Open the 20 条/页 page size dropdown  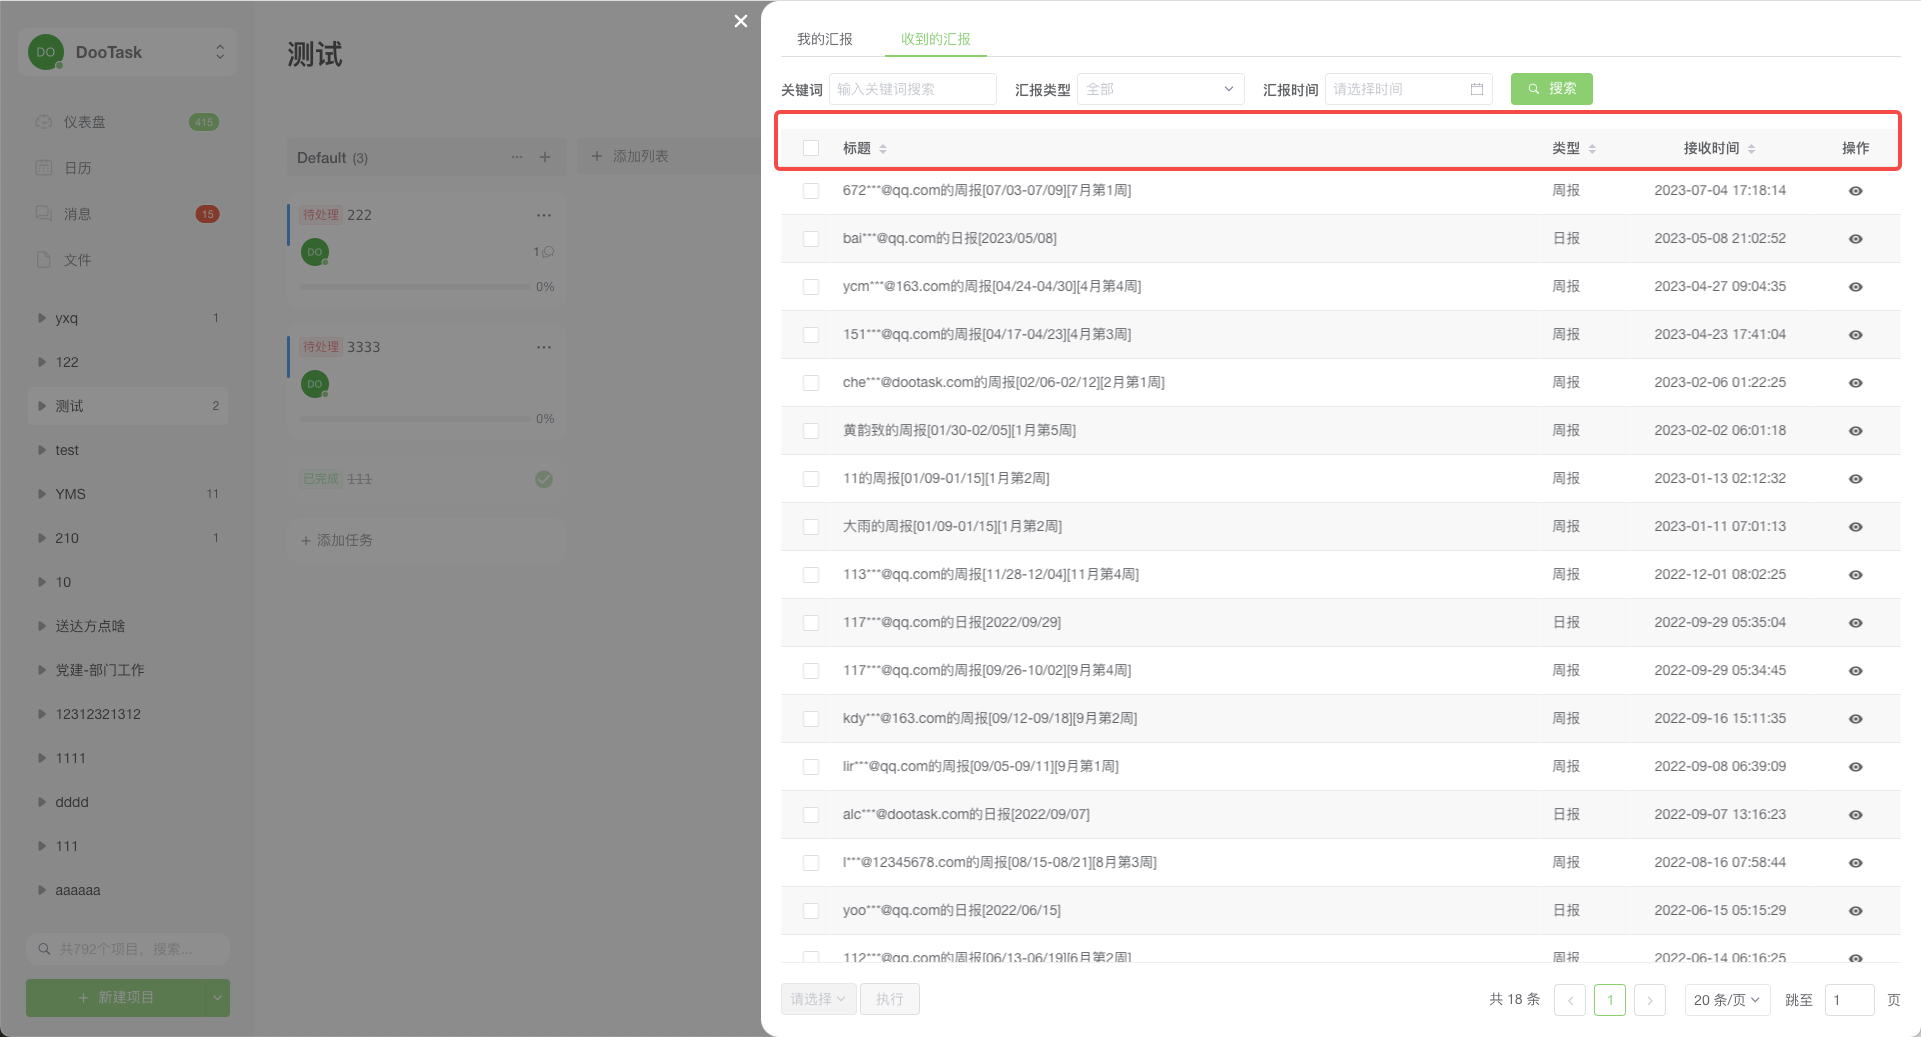[x=1726, y=1000]
